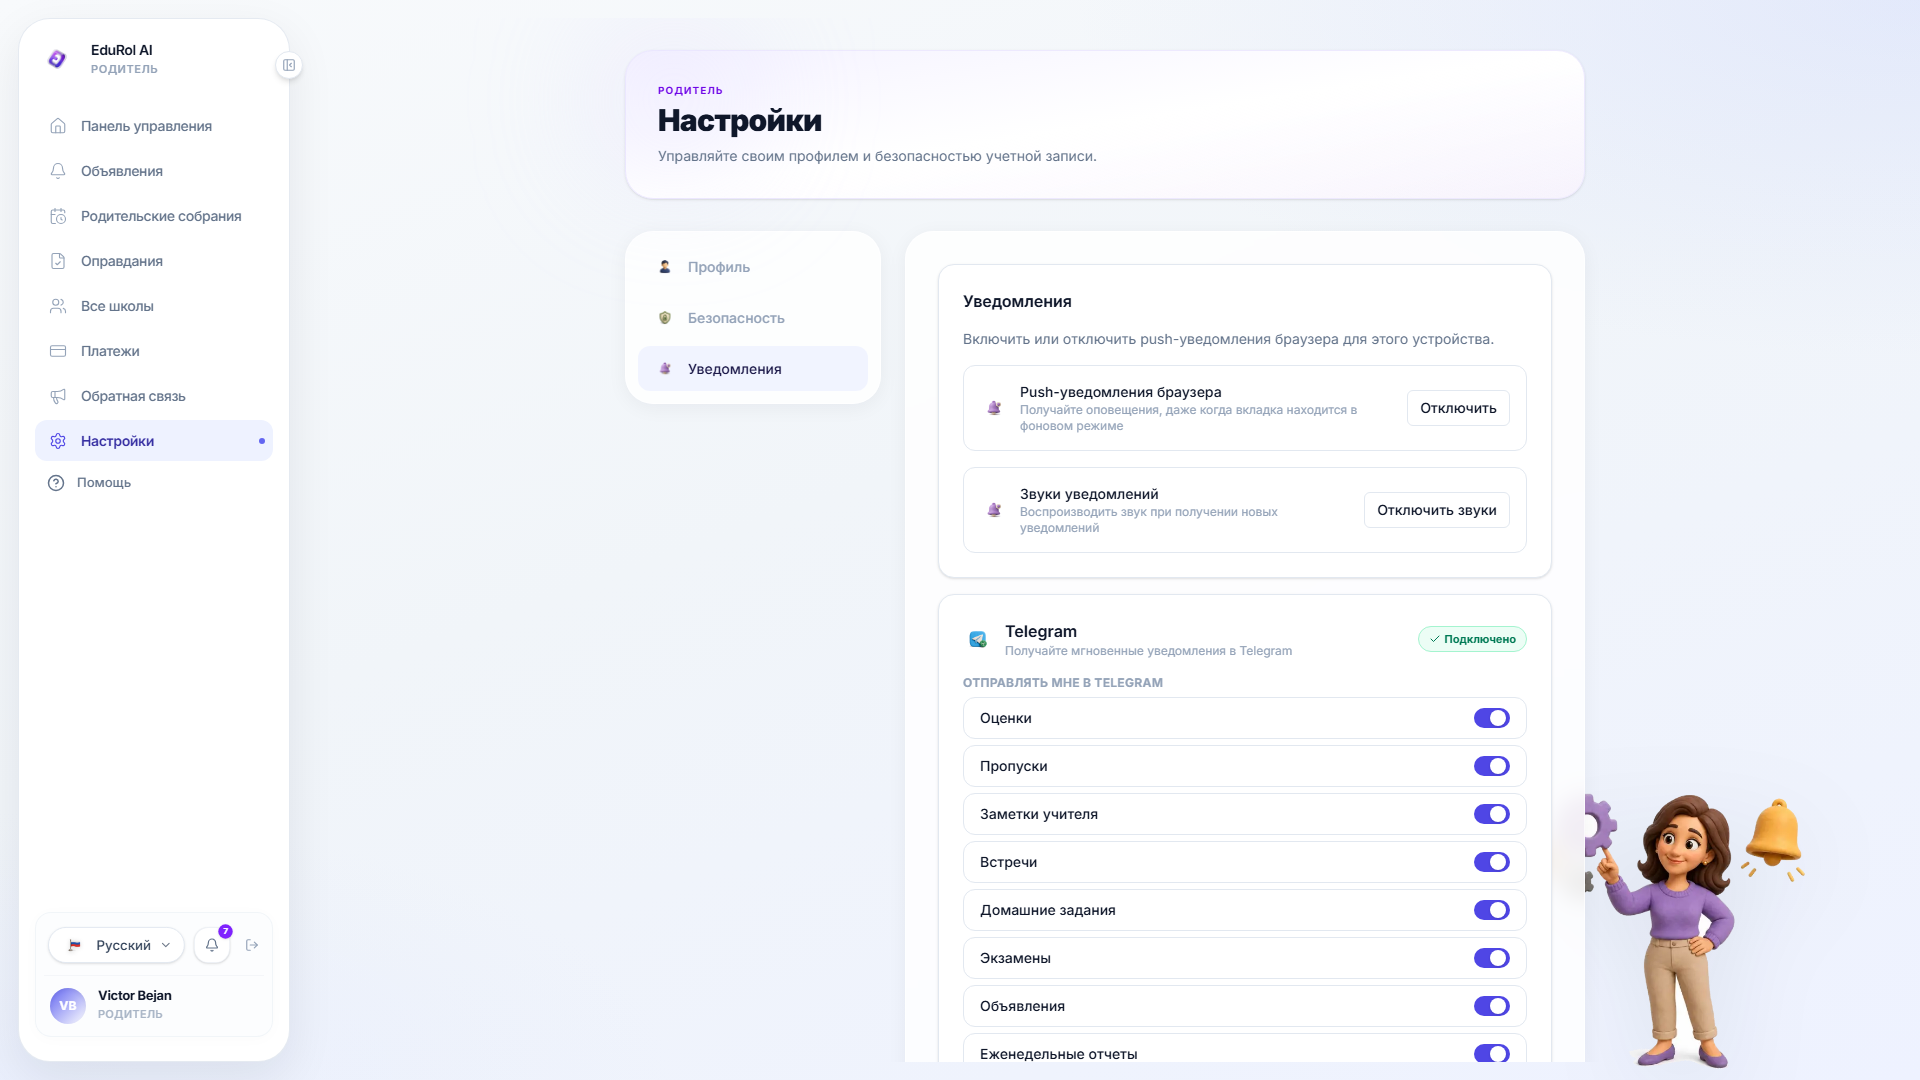Image resolution: width=1920 pixels, height=1080 pixels.
Task: Select Настройки in the sidebar
Action: pos(154,441)
